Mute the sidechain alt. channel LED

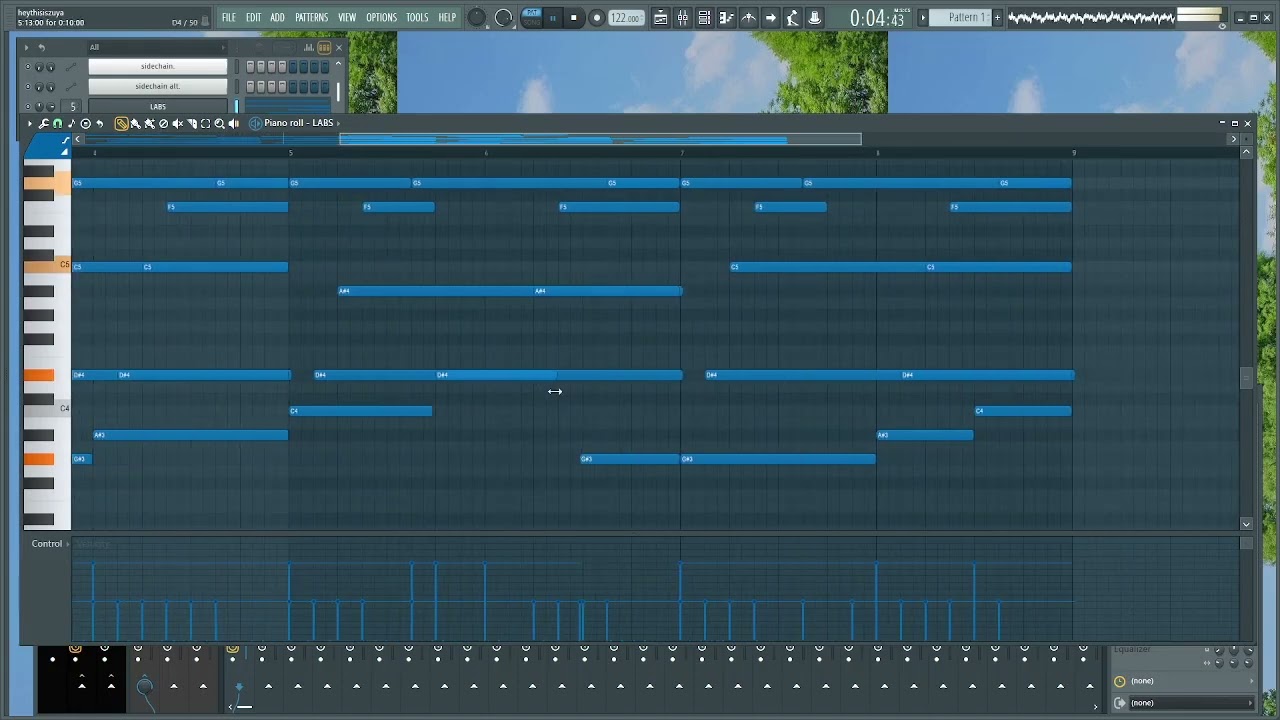28,87
